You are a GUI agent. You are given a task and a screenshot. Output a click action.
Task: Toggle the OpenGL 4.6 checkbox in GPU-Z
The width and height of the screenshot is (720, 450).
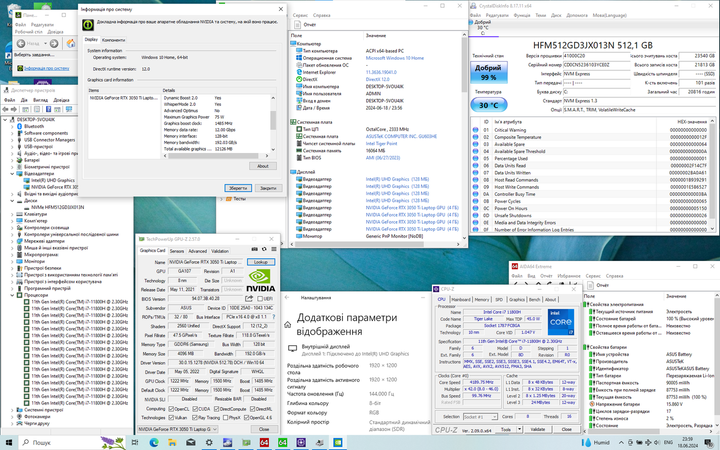tap(247, 418)
